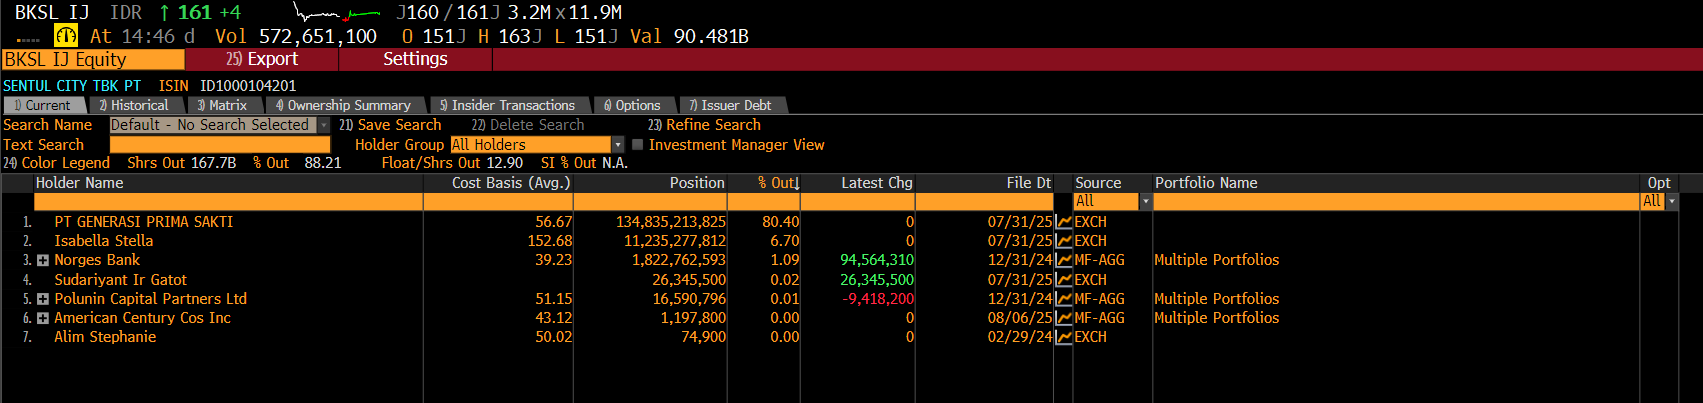
Task: Open chart icon for Isabella Stella row
Action: tap(1064, 241)
